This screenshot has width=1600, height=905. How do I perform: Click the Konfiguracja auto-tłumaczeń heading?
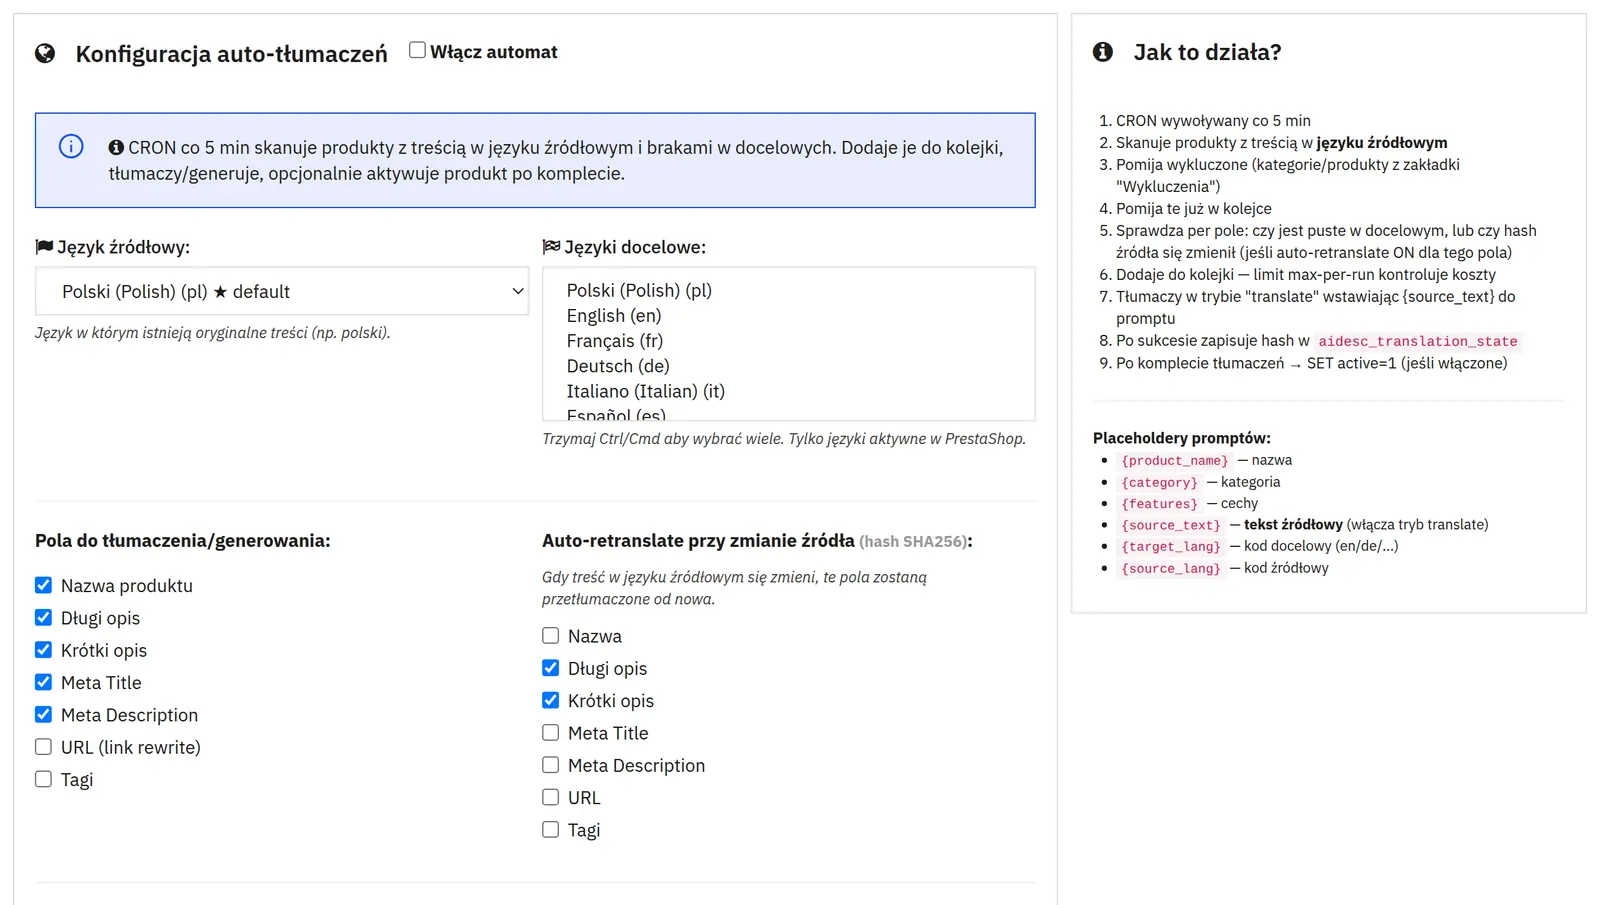231,54
